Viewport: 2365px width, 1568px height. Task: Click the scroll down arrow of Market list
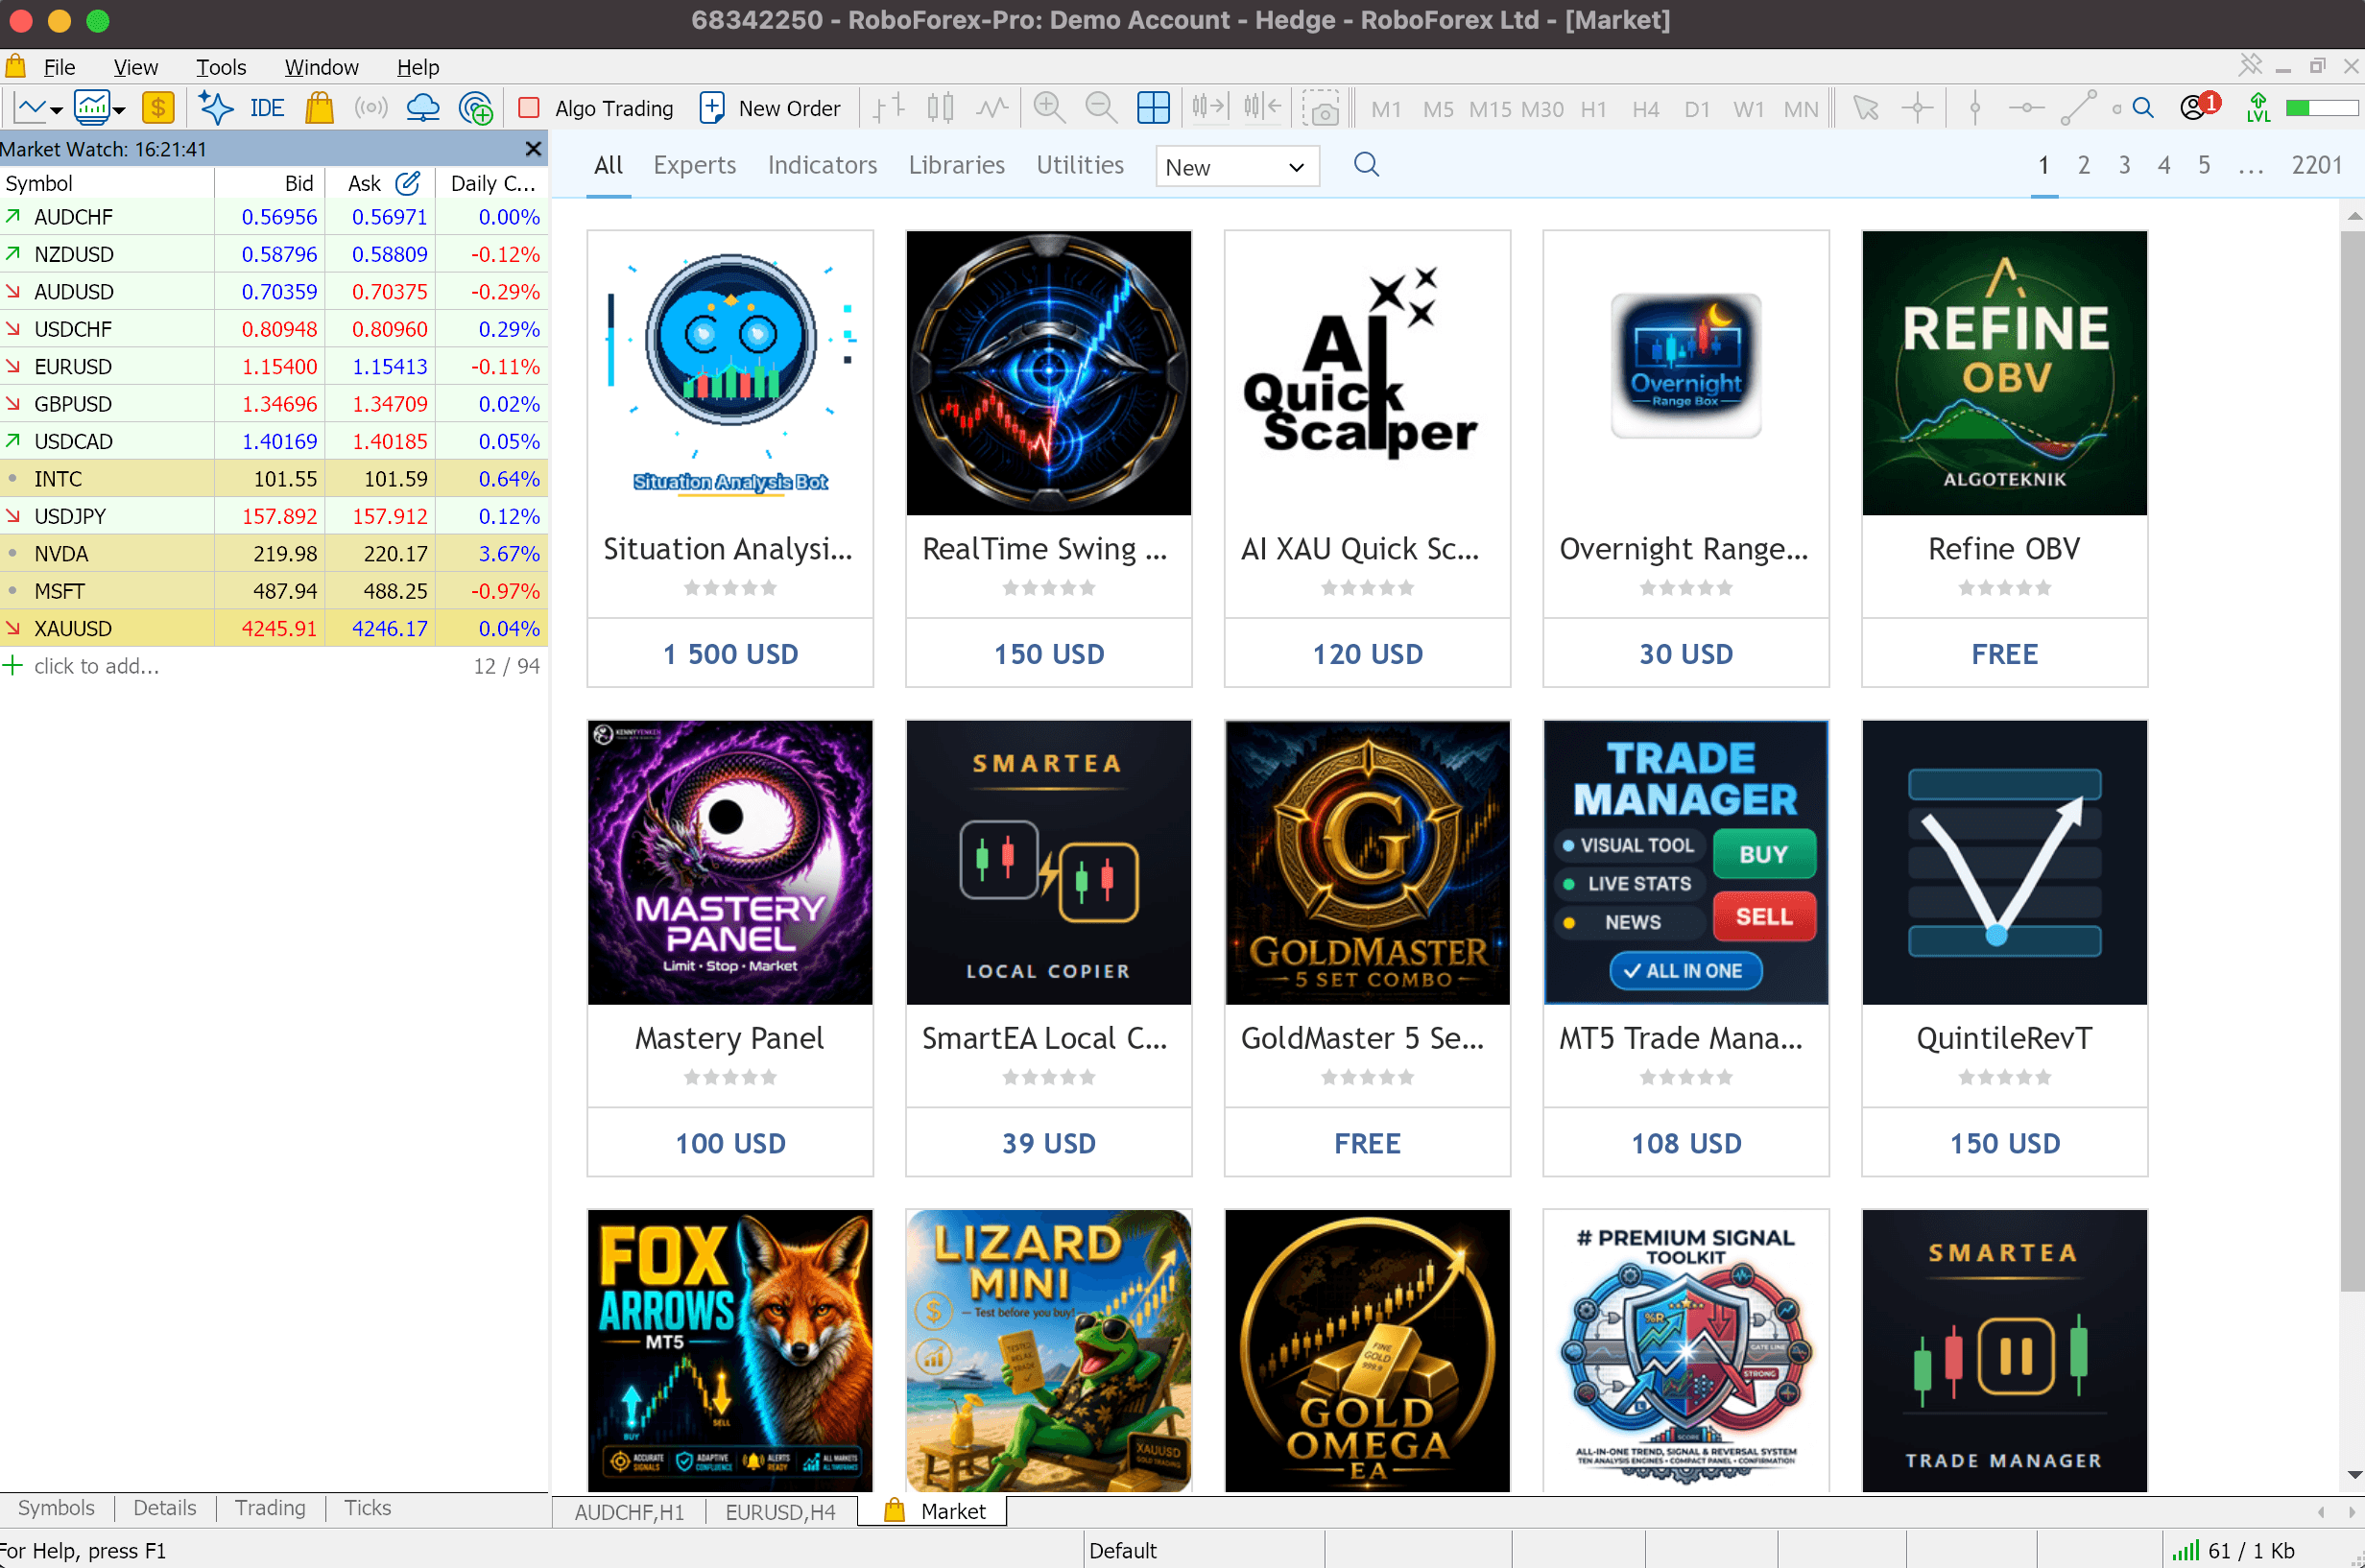2354,1475
